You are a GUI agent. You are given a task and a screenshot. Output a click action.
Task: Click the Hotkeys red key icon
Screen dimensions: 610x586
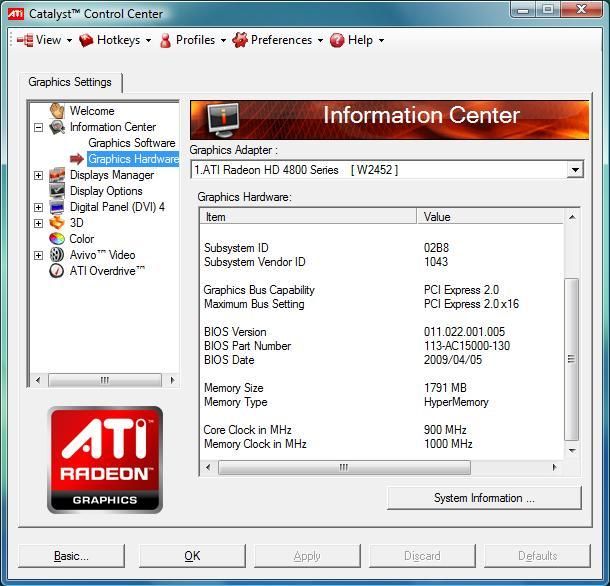point(86,40)
